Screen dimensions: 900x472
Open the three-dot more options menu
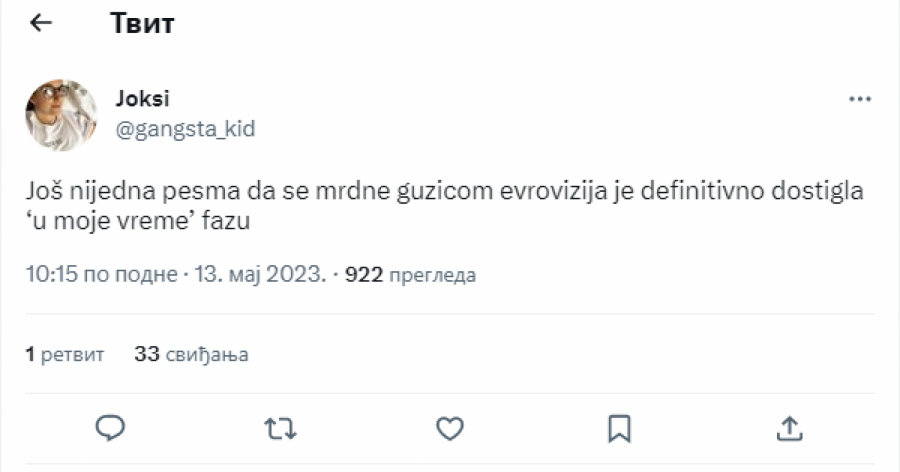859,100
